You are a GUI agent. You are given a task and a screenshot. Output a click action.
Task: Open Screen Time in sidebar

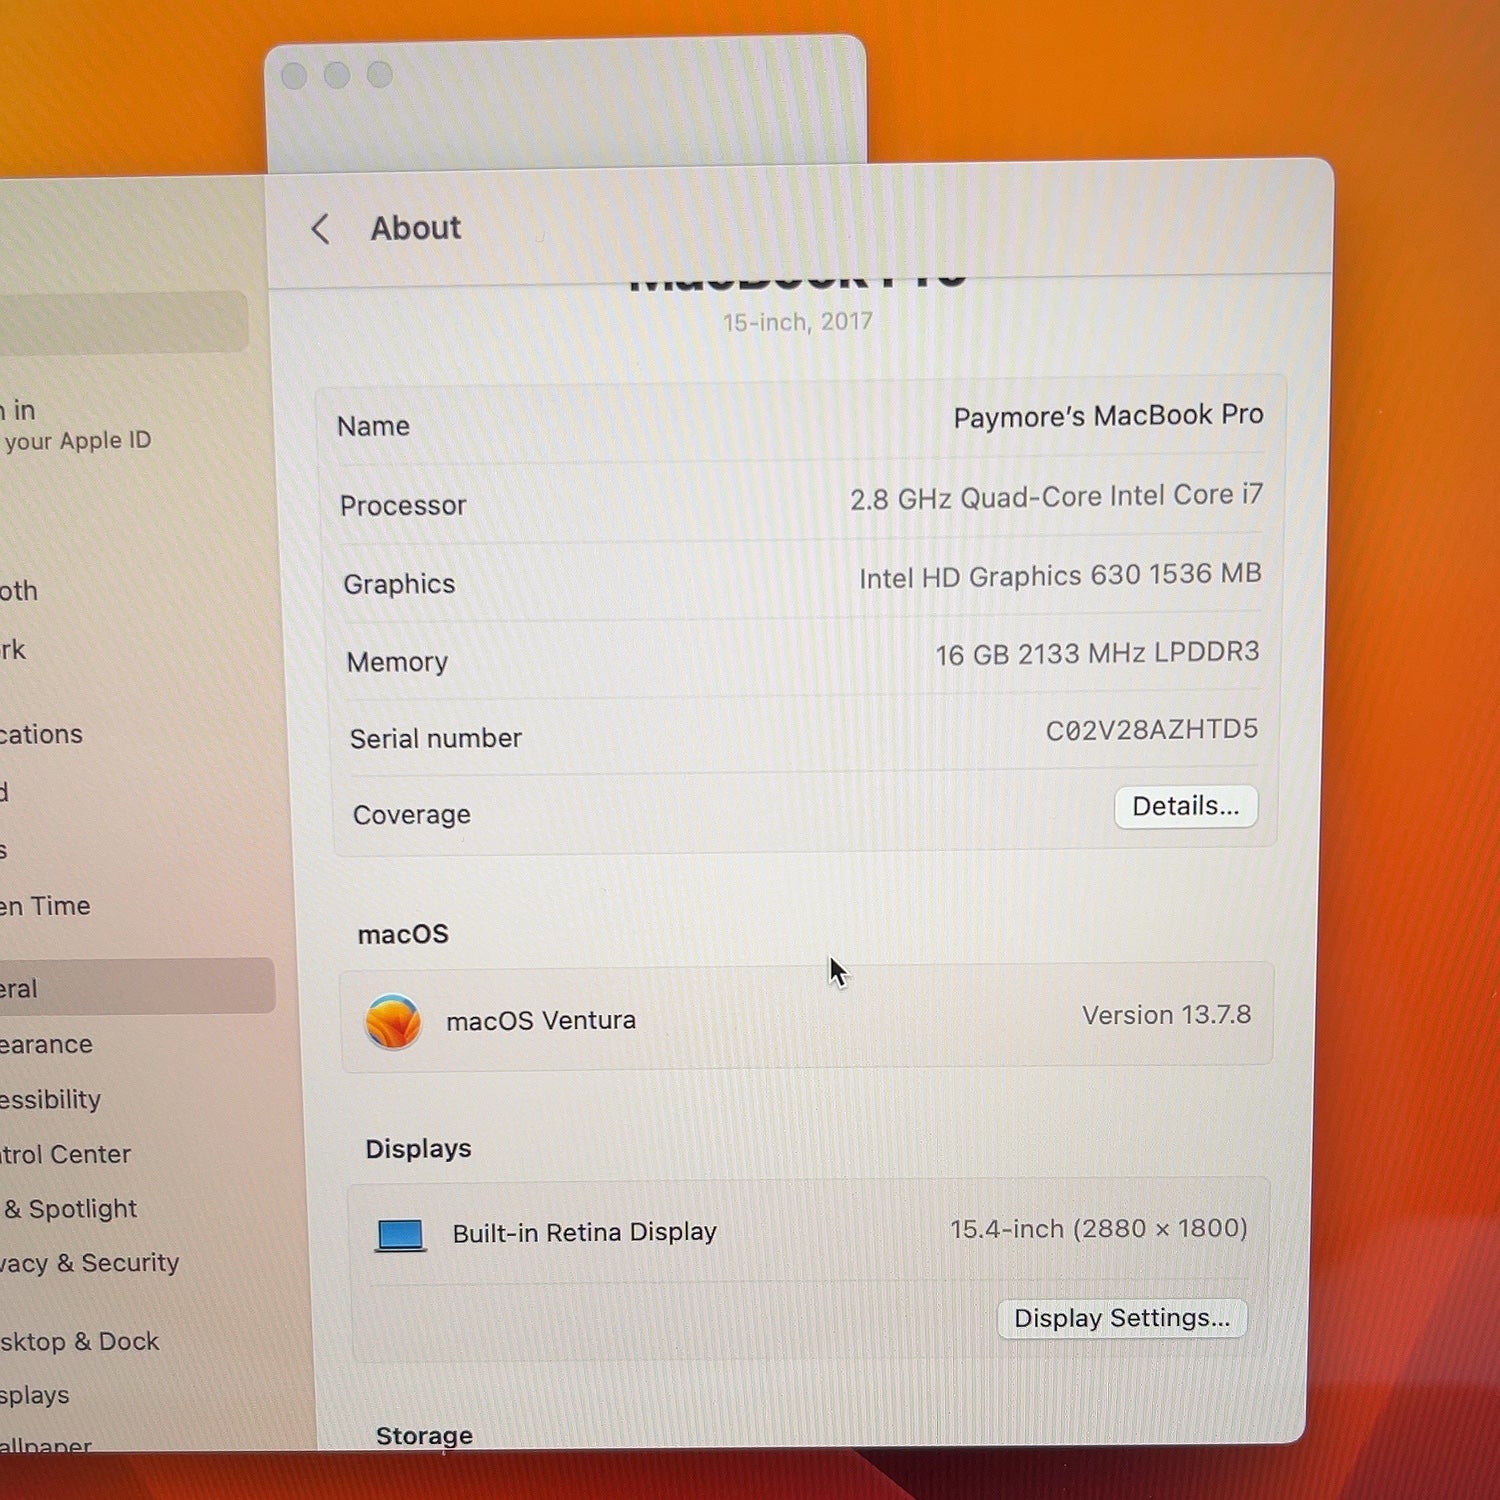point(45,906)
